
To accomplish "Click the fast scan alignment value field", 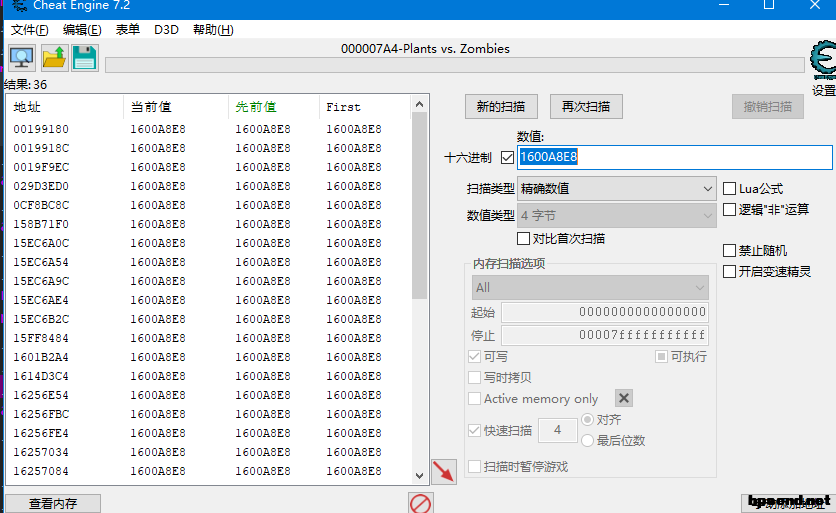I will pyautogui.click(x=558, y=430).
